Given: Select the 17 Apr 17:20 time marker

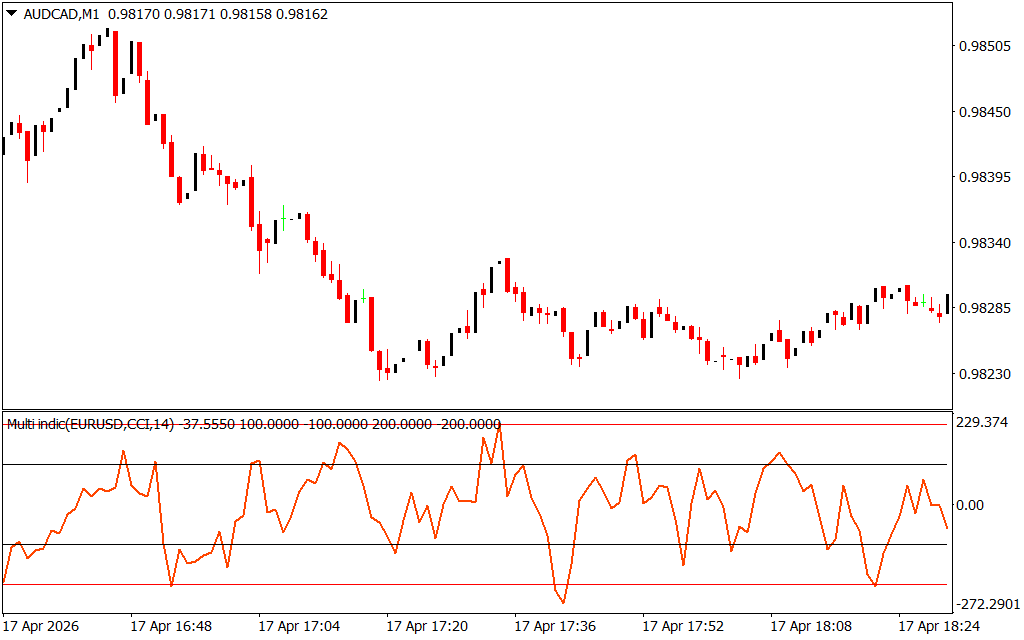Looking at the screenshot, I should tap(427, 626).
